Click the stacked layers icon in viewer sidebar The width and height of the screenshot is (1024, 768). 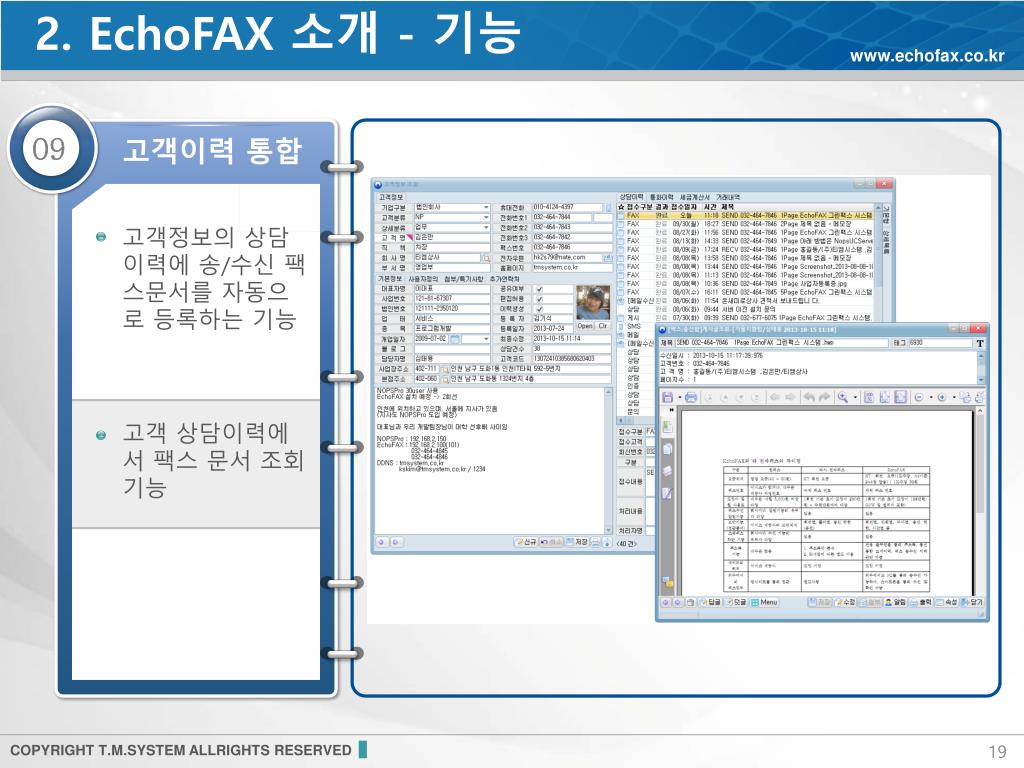click(667, 471)
